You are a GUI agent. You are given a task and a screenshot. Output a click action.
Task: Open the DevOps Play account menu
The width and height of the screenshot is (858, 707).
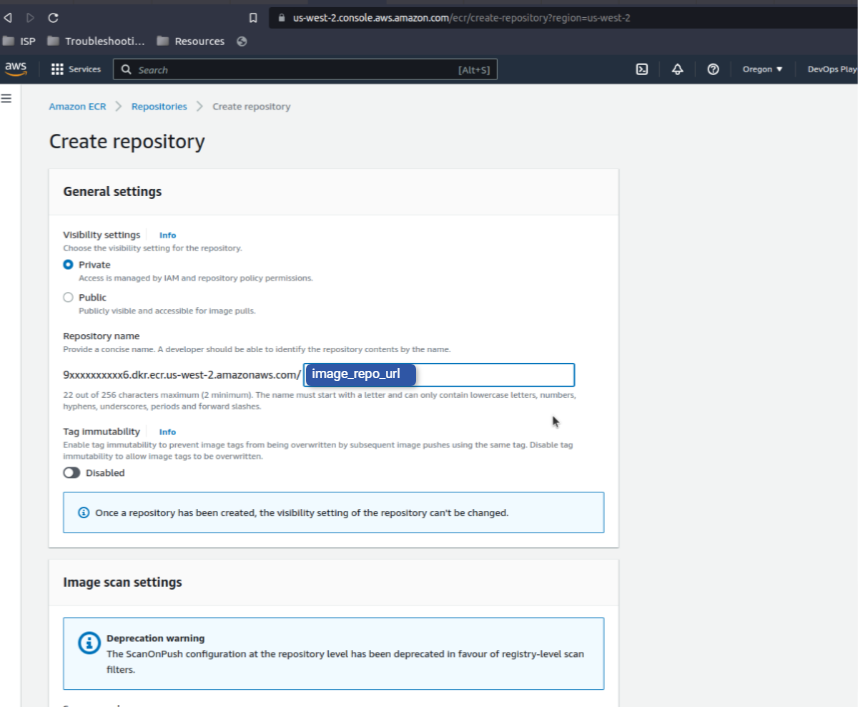point(829,69)
